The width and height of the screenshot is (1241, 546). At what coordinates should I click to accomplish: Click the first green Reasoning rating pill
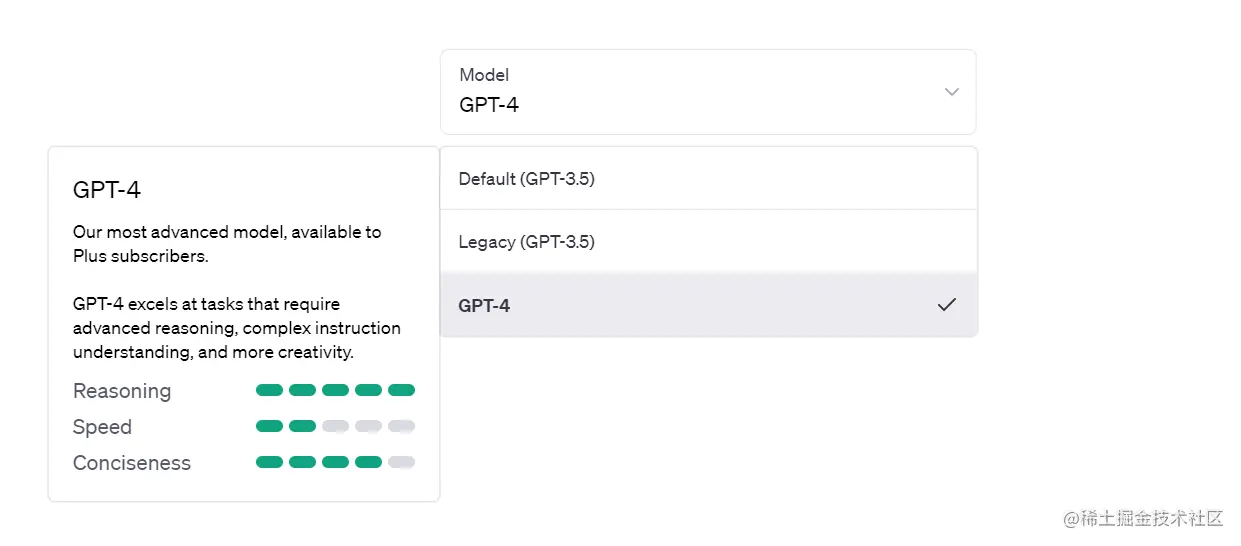[x=269, y=390]
